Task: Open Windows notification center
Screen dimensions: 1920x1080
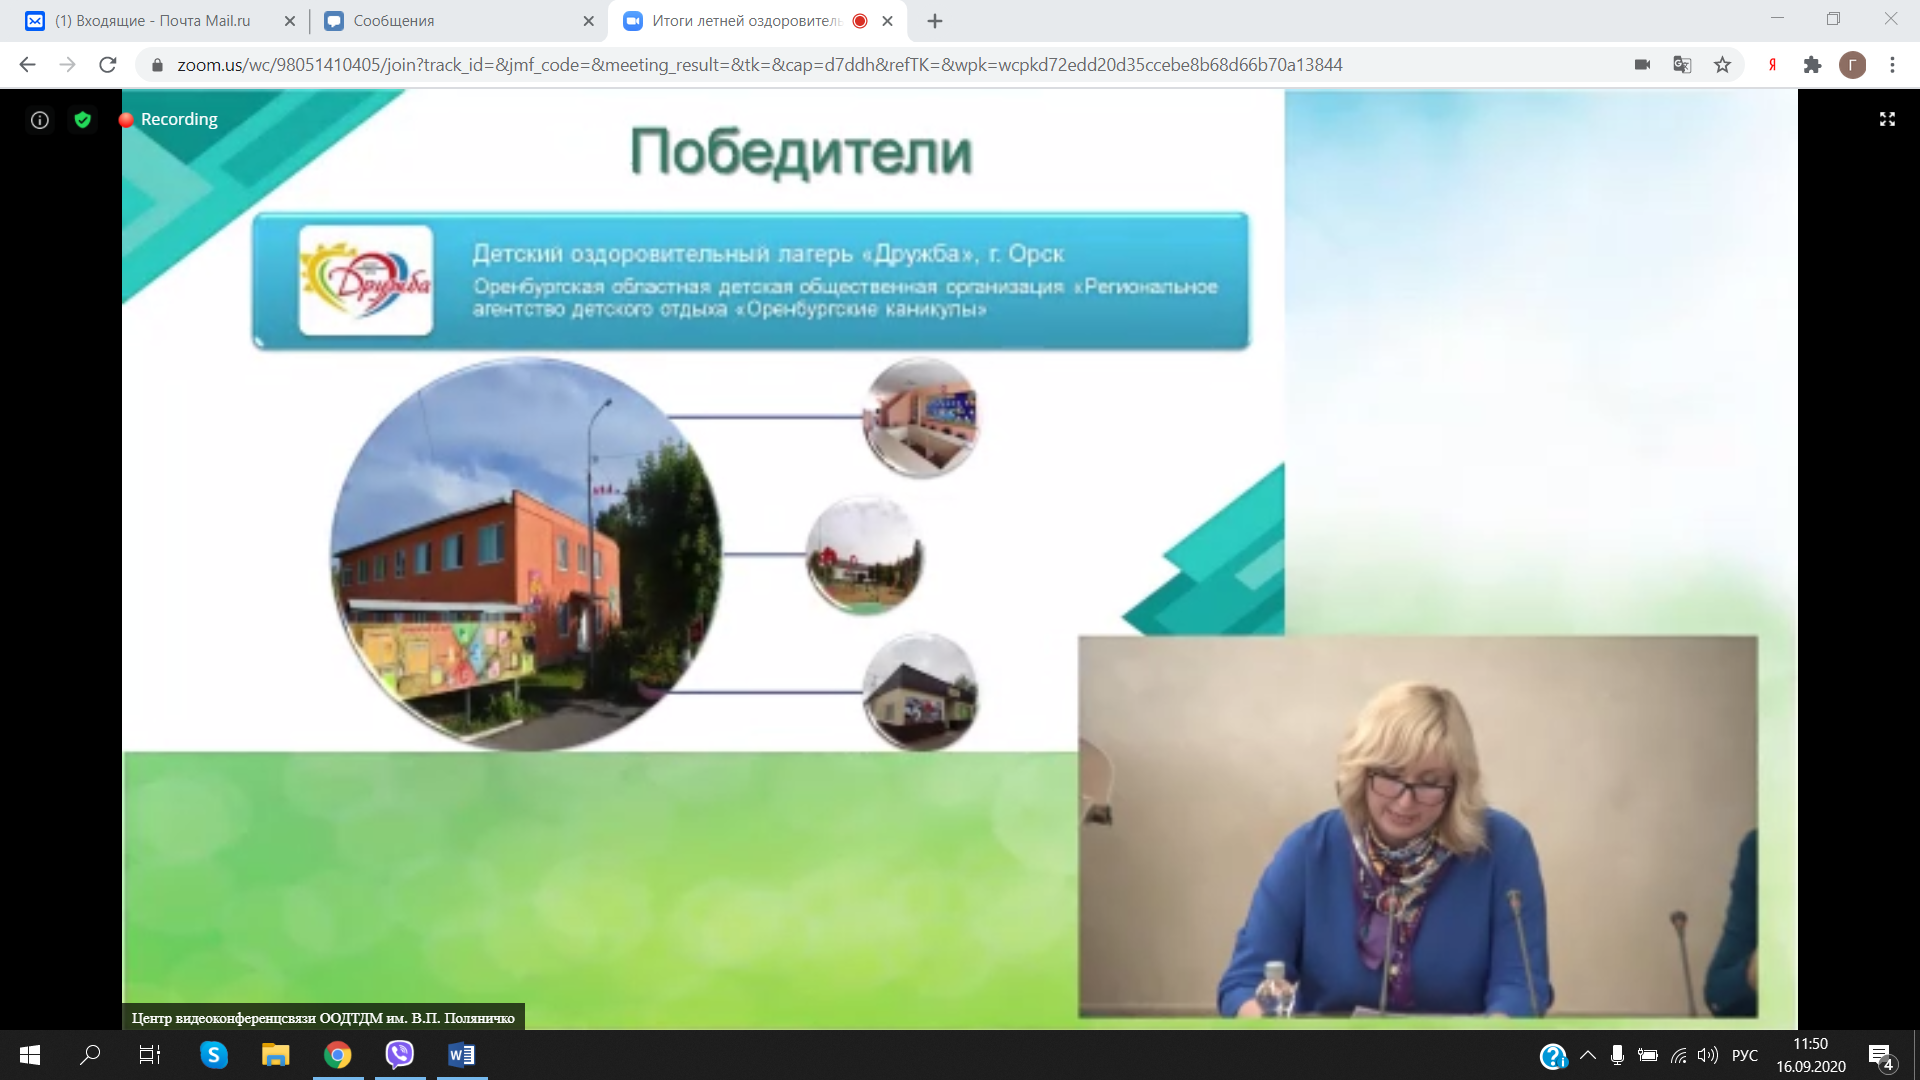Action: (x=1881, y=1056)
